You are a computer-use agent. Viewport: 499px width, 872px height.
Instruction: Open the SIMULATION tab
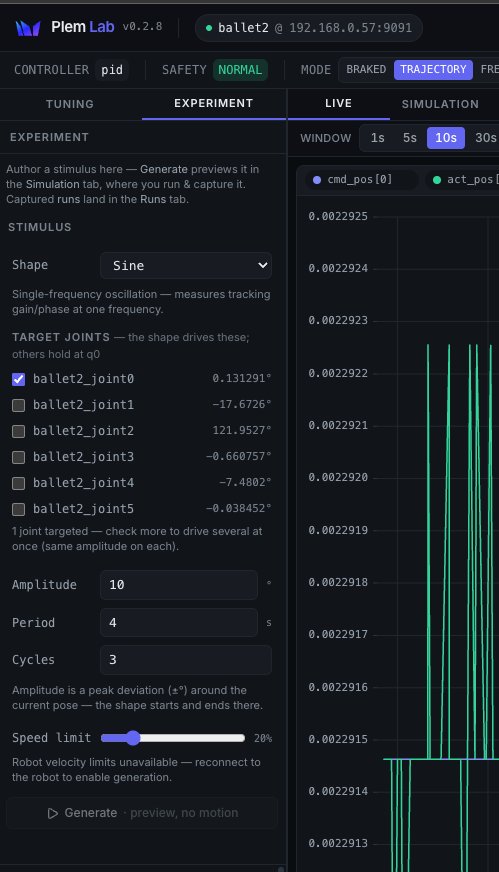[x=440, y=104]
